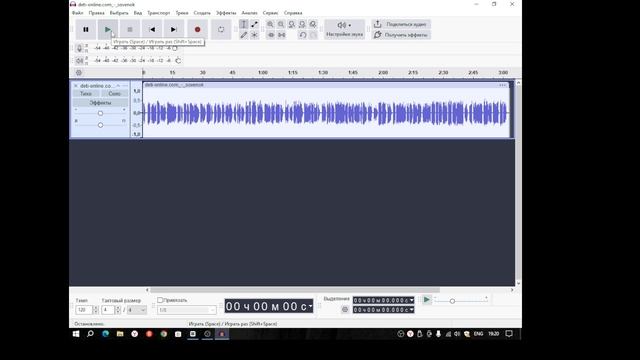Open clip options three-dots menu
This screenshot has width=640, height=360.
pos(502,85)
